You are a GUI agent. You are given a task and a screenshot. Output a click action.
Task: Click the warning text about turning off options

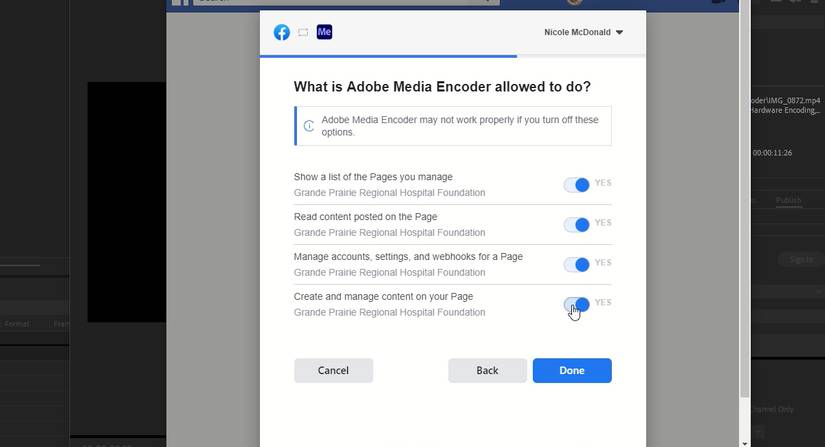[460, 126]
